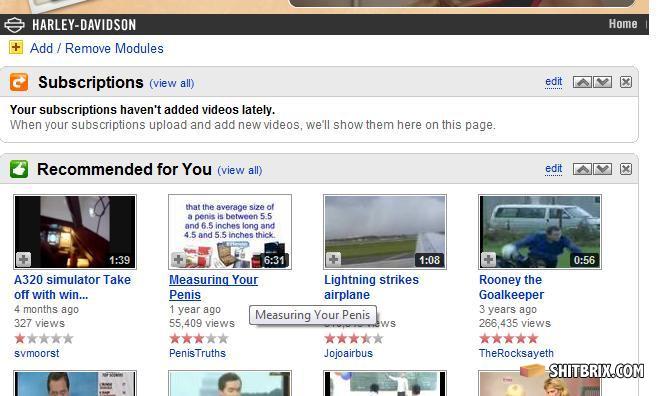Edit the Subscriptions module
The height and width of the screenshot is (396, 659).
[x=554, y=82]
